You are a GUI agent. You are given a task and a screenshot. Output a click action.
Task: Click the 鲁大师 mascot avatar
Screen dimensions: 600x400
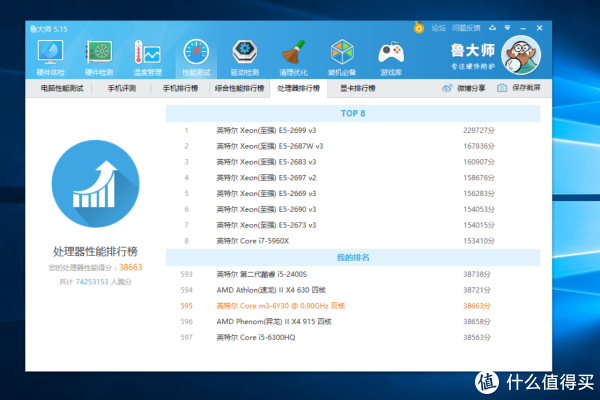point(521,55)
